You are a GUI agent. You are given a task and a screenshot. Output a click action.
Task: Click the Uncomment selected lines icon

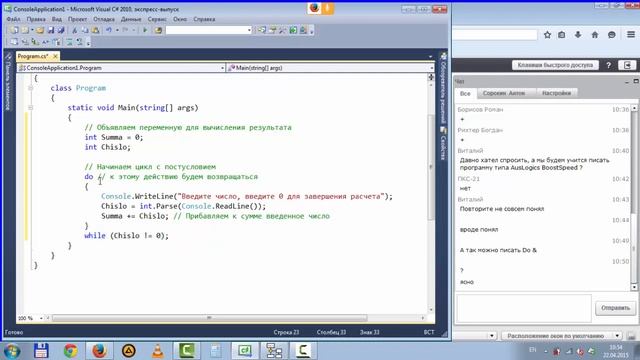click(x=79, y=42)
